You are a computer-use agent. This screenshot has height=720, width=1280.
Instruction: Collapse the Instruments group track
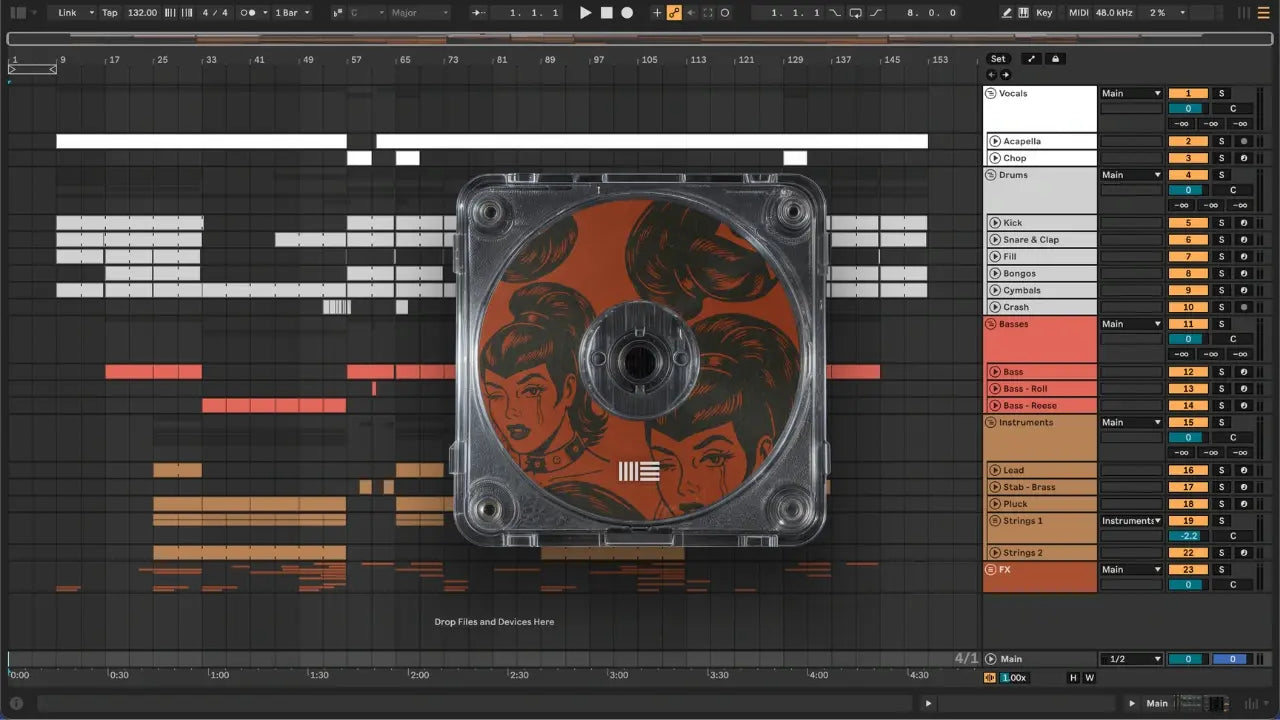(x=992, y=422)
